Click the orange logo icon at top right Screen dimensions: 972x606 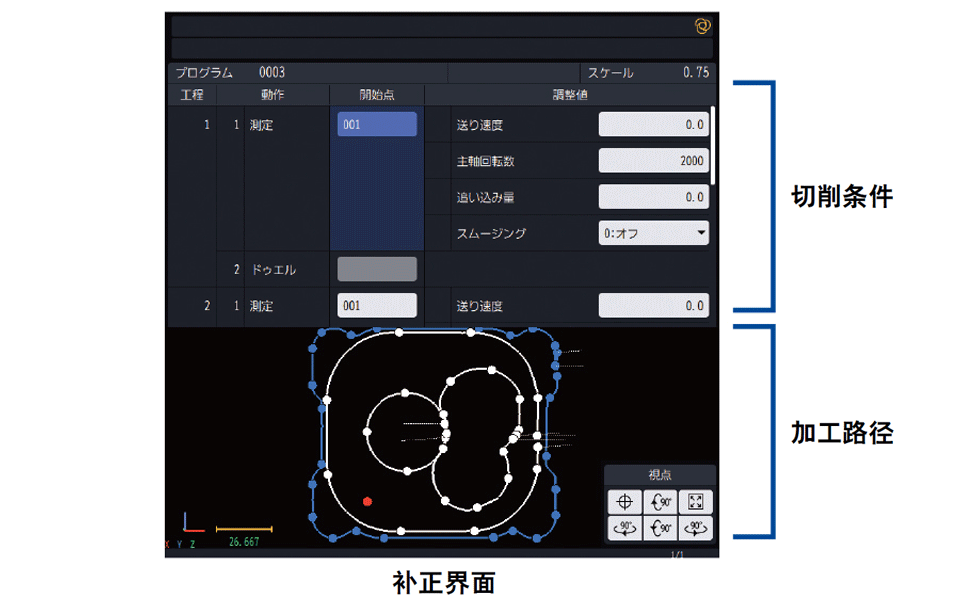702,26
